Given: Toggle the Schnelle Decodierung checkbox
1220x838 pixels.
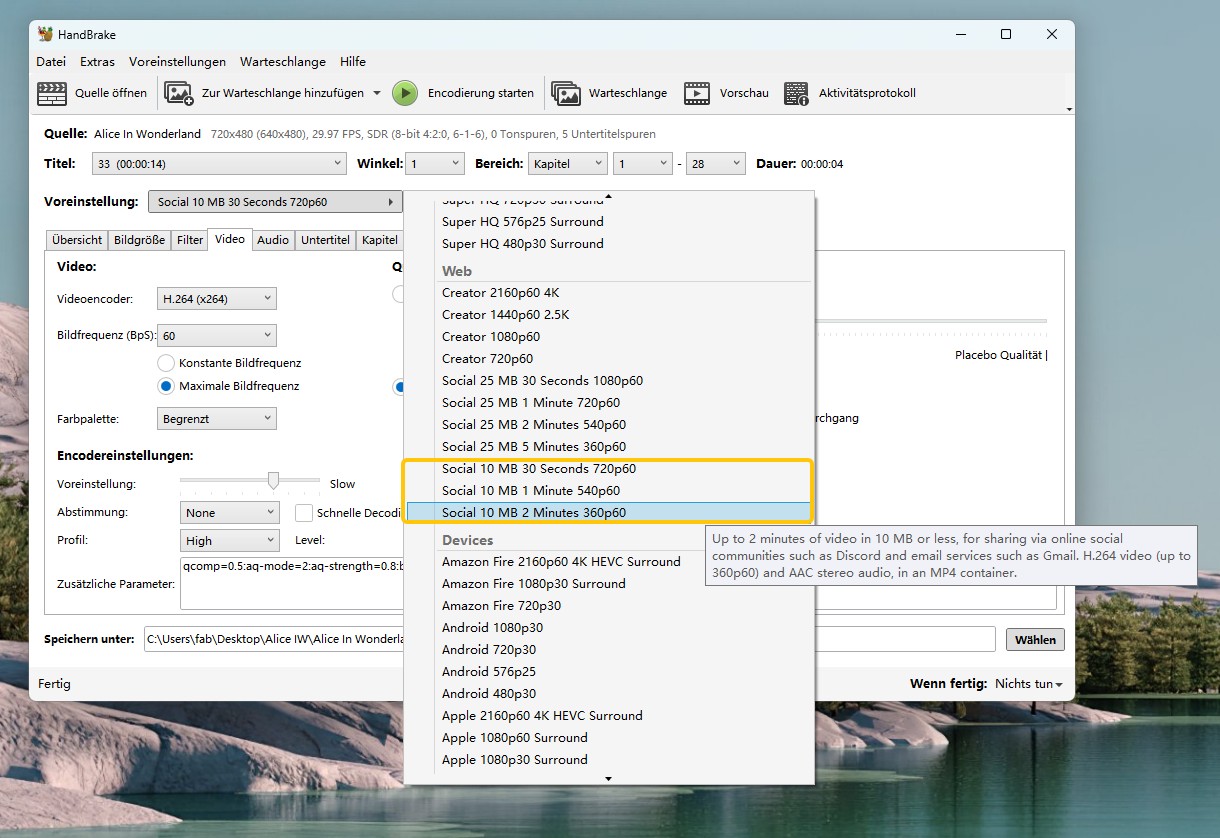Looking at the screenshot, I should click(x=304, y=513).
